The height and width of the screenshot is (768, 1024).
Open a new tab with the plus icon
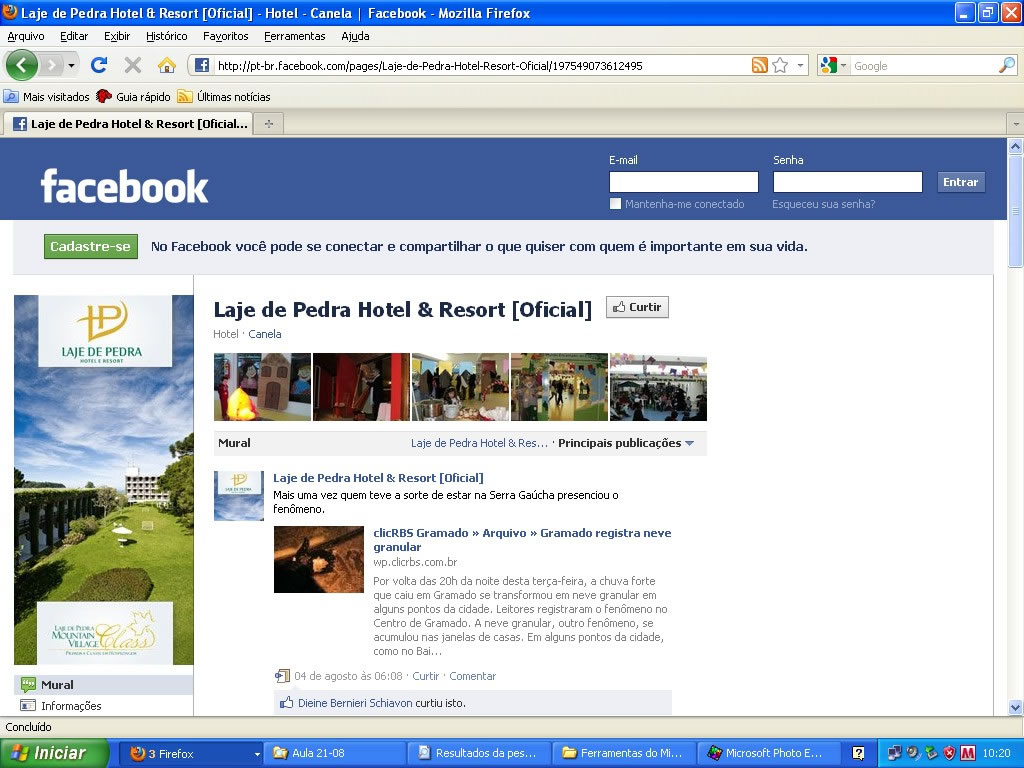(x=268, y=123)
